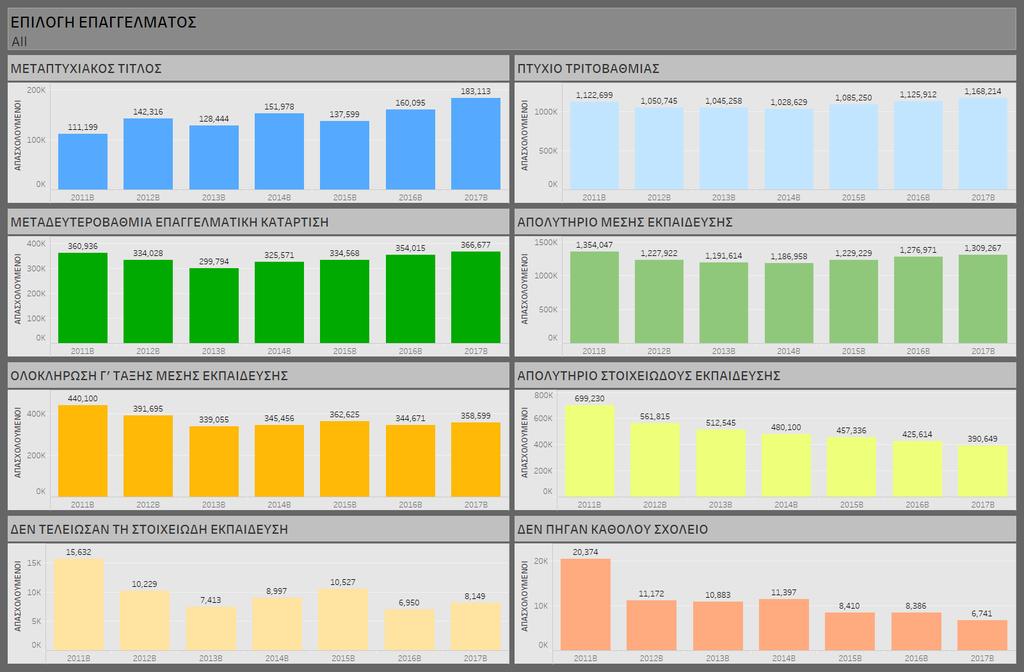Click the 137,599 value label
Screen dimensions: 1024x672
tap(344, 114)
